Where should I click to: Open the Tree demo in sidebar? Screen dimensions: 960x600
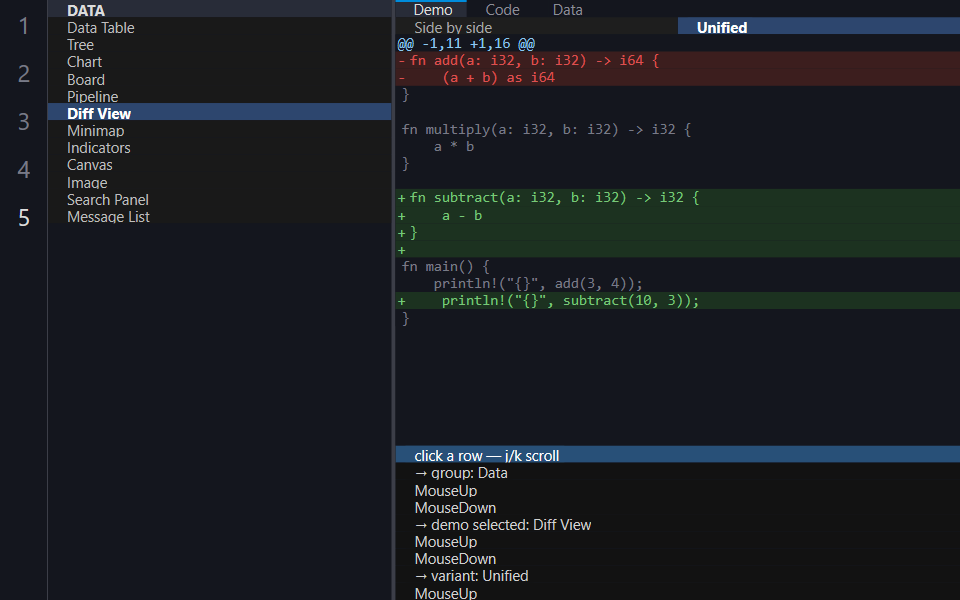(219, 45)
